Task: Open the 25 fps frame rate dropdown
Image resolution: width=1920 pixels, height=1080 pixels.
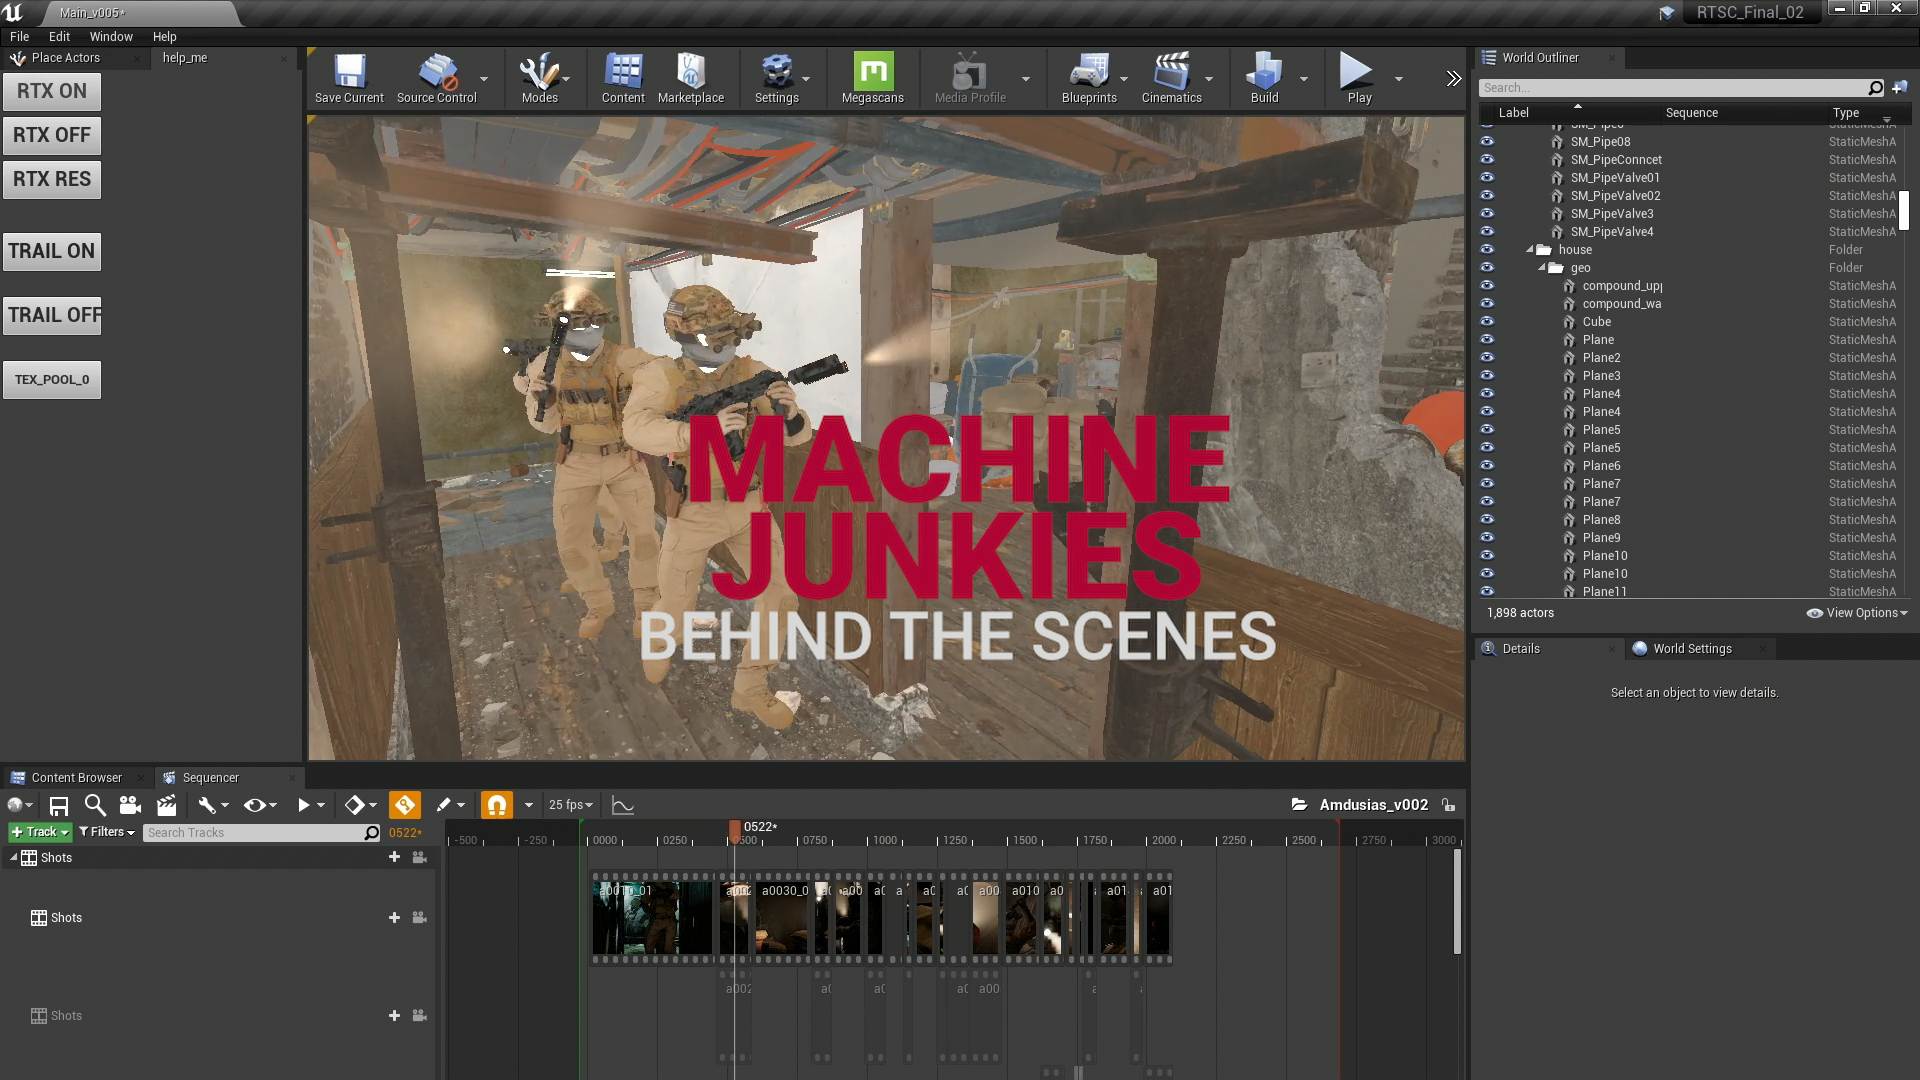Action: click(x=571, y=805)
